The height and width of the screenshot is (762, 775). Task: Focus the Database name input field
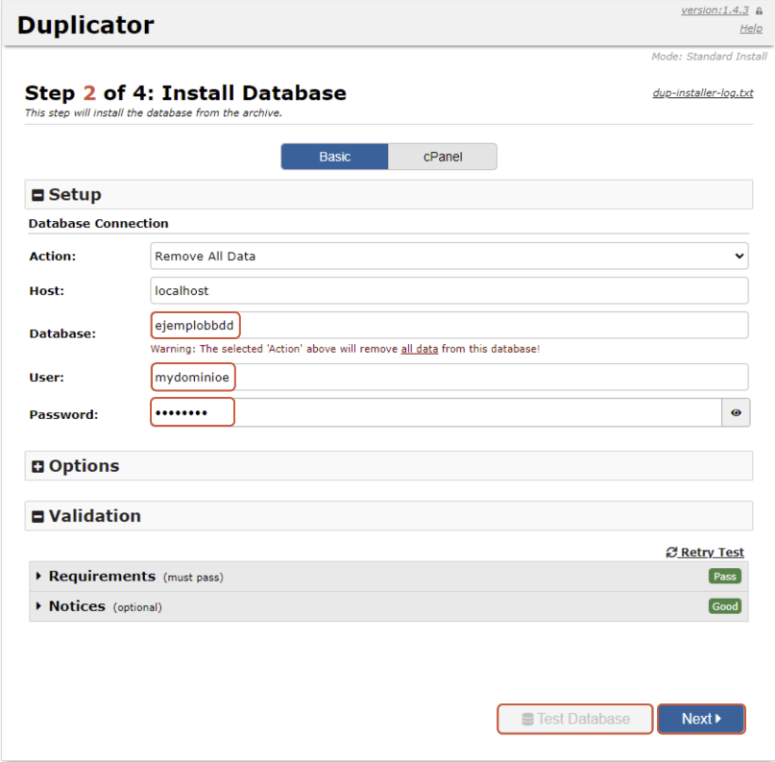click(449, 325)
